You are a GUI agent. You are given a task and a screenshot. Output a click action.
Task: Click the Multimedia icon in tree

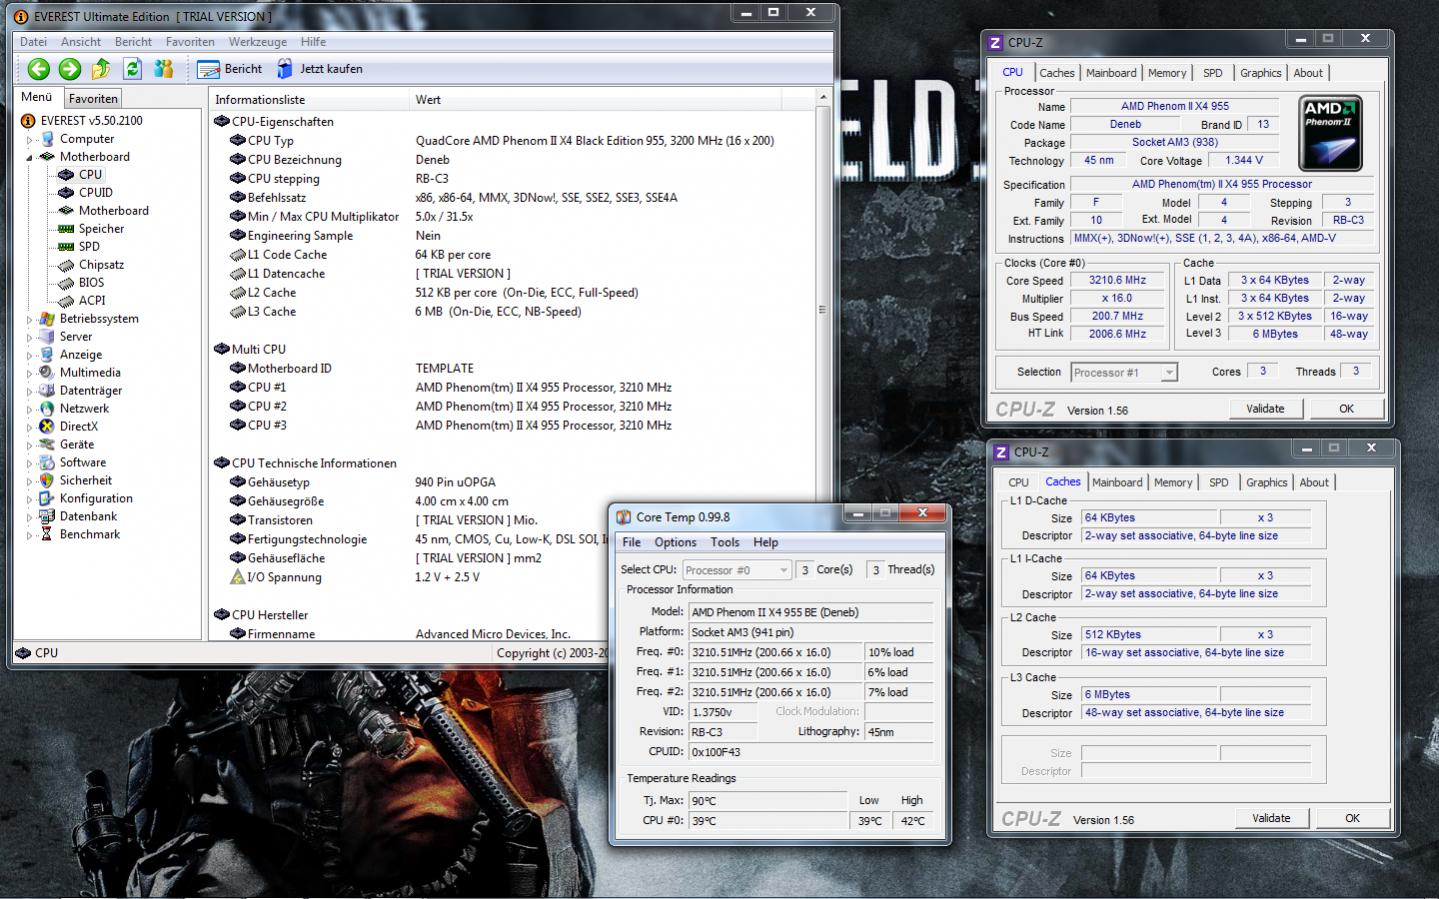(47, 372)
